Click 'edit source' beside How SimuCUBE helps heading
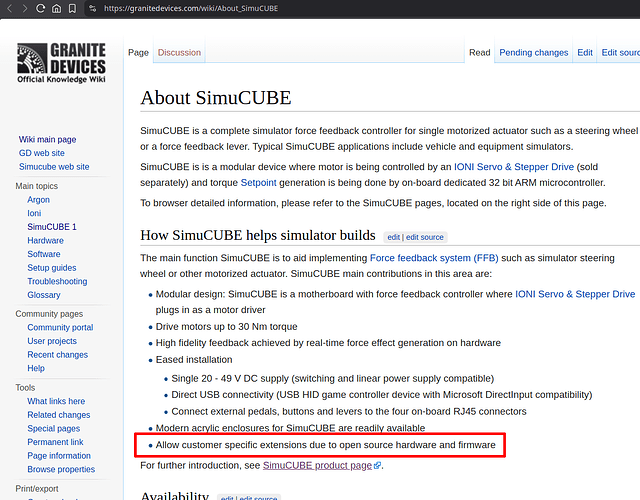The image size is (640, 500). [x=424, y=237]
